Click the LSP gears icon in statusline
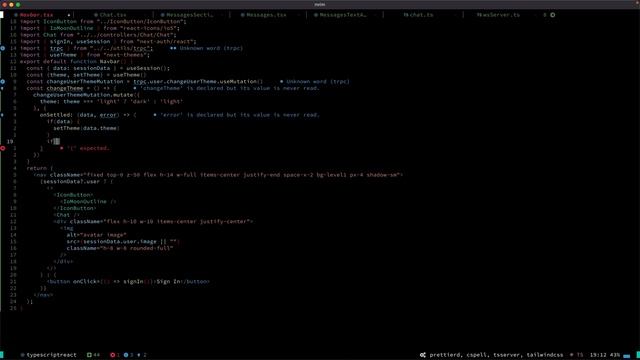The image size is (640, 360). (423, 355)
